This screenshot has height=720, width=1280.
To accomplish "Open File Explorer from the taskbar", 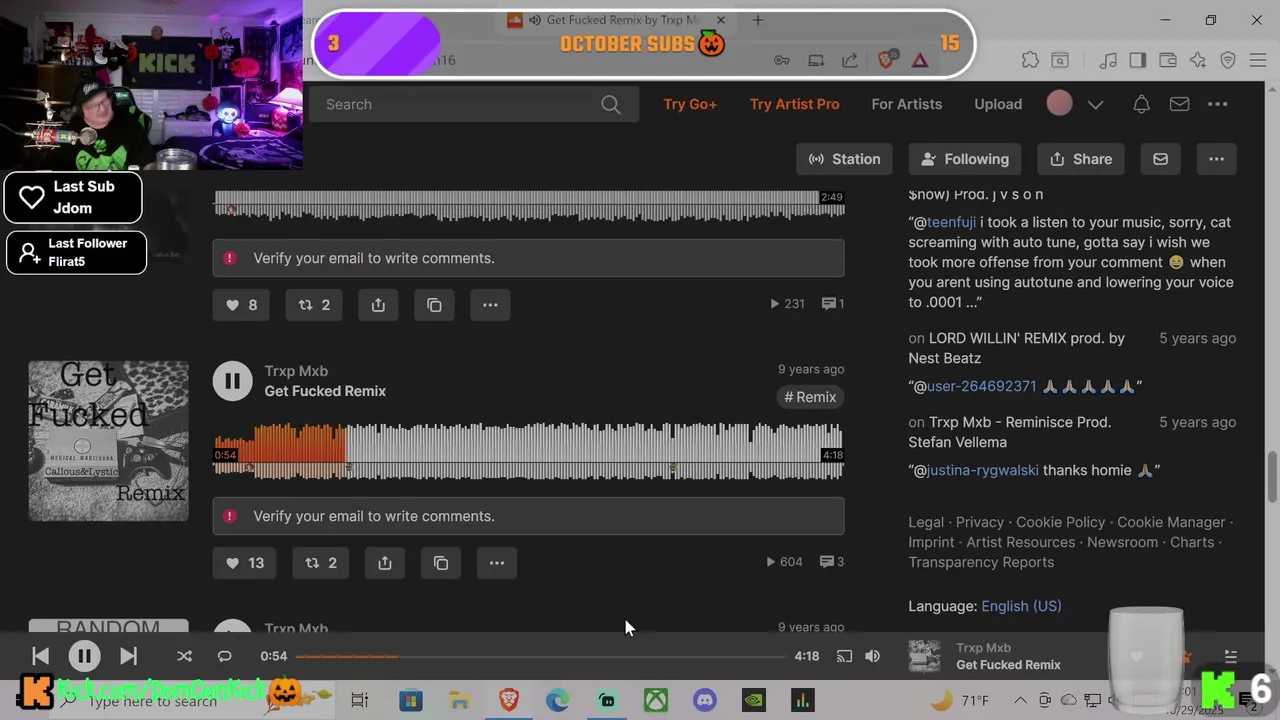I will [x=459, y=701].
